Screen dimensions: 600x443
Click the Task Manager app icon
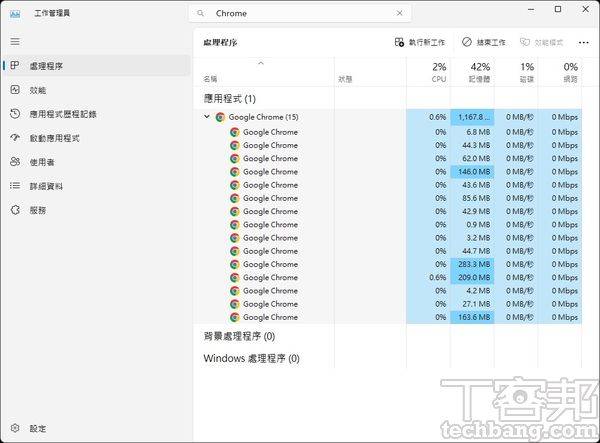(15, 14)
